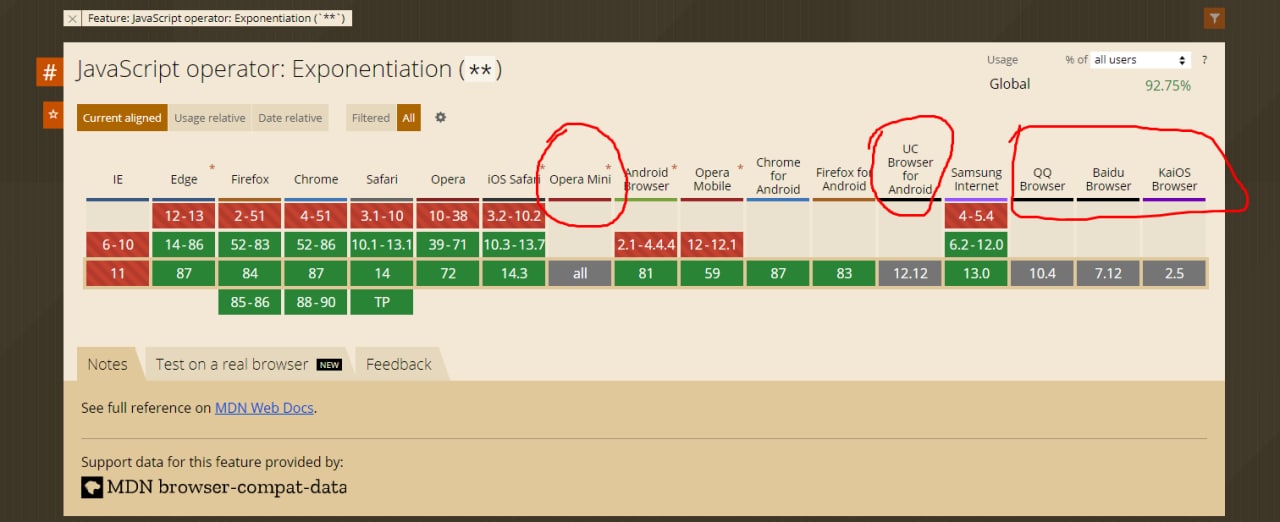
Task: Click the Opera Mobile column header
Action: pos(712,180)
